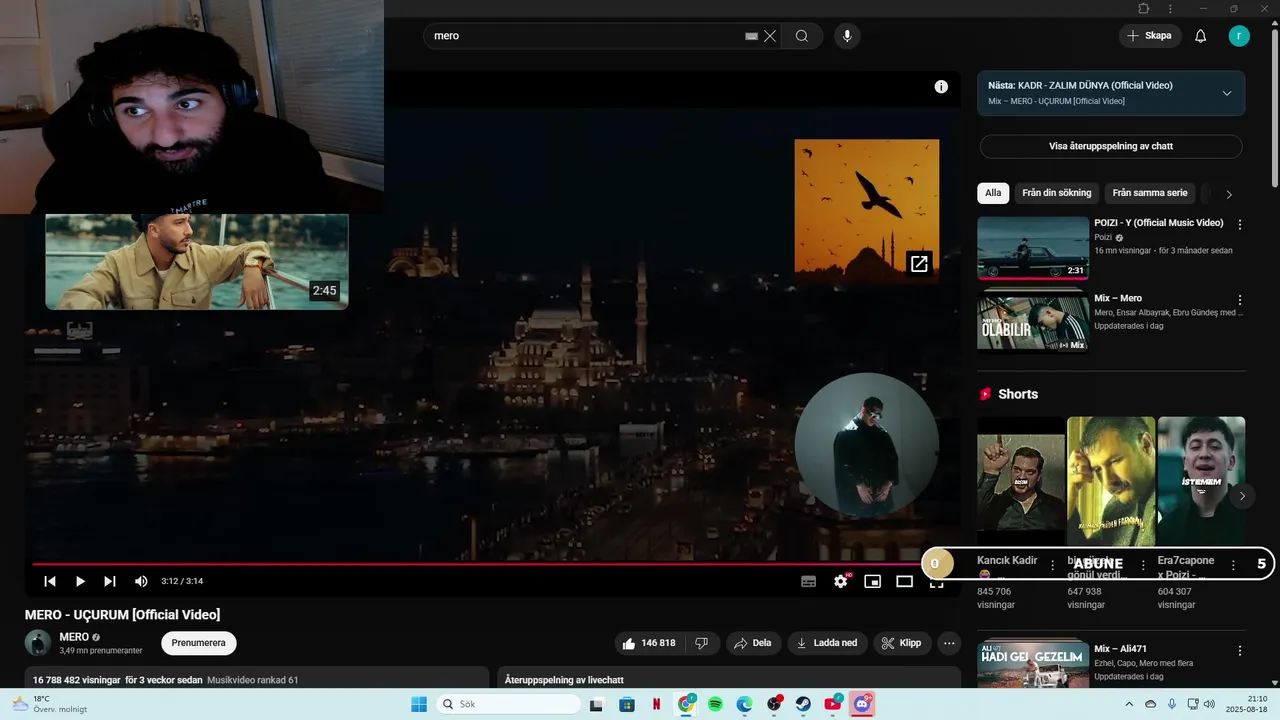Toggle theater mode
This screenshot has height=720, width=1280.
pyautogui.click(x=904, y=581)
